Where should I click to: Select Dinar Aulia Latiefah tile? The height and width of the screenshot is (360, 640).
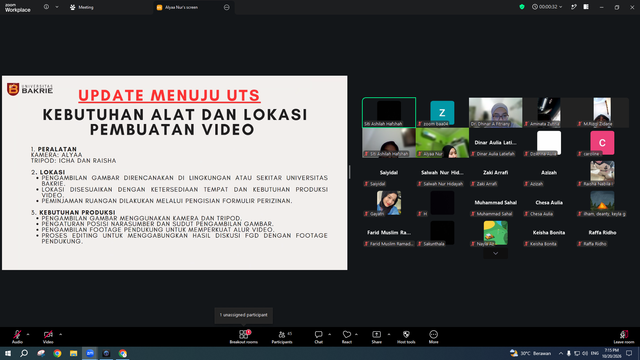tap(496, 142)
